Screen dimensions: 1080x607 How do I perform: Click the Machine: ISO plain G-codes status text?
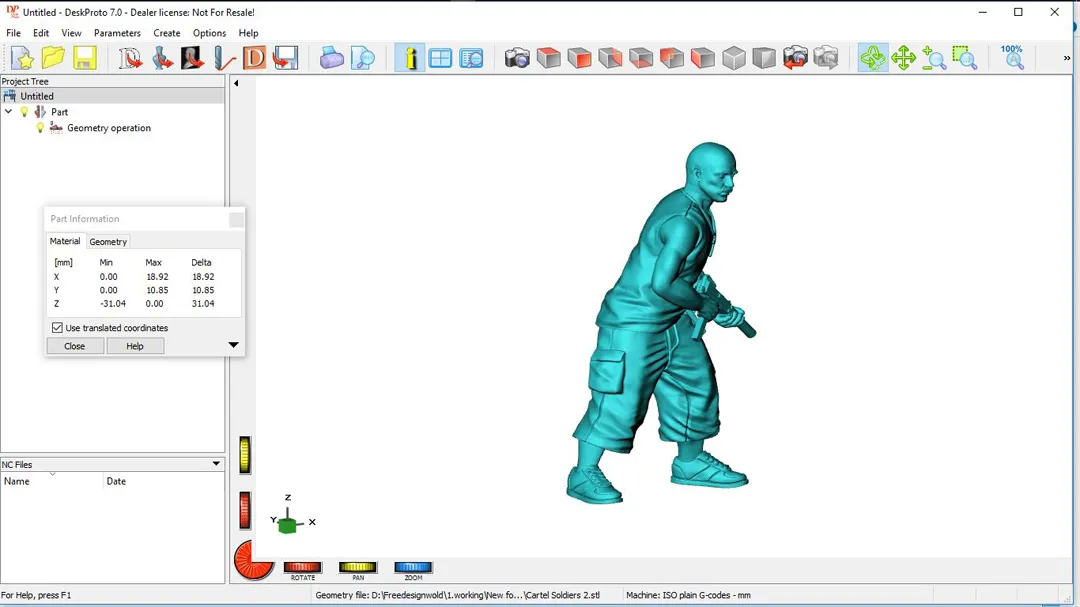(688, 595)
